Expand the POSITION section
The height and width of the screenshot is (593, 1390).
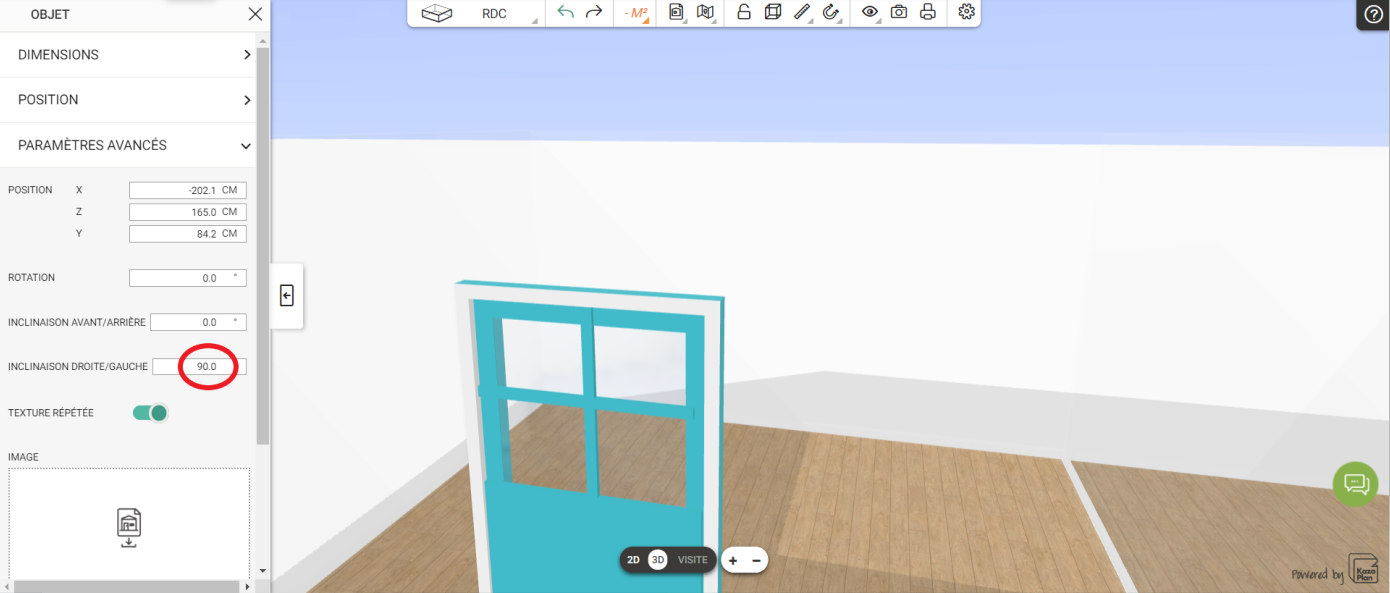coord(128,100)
